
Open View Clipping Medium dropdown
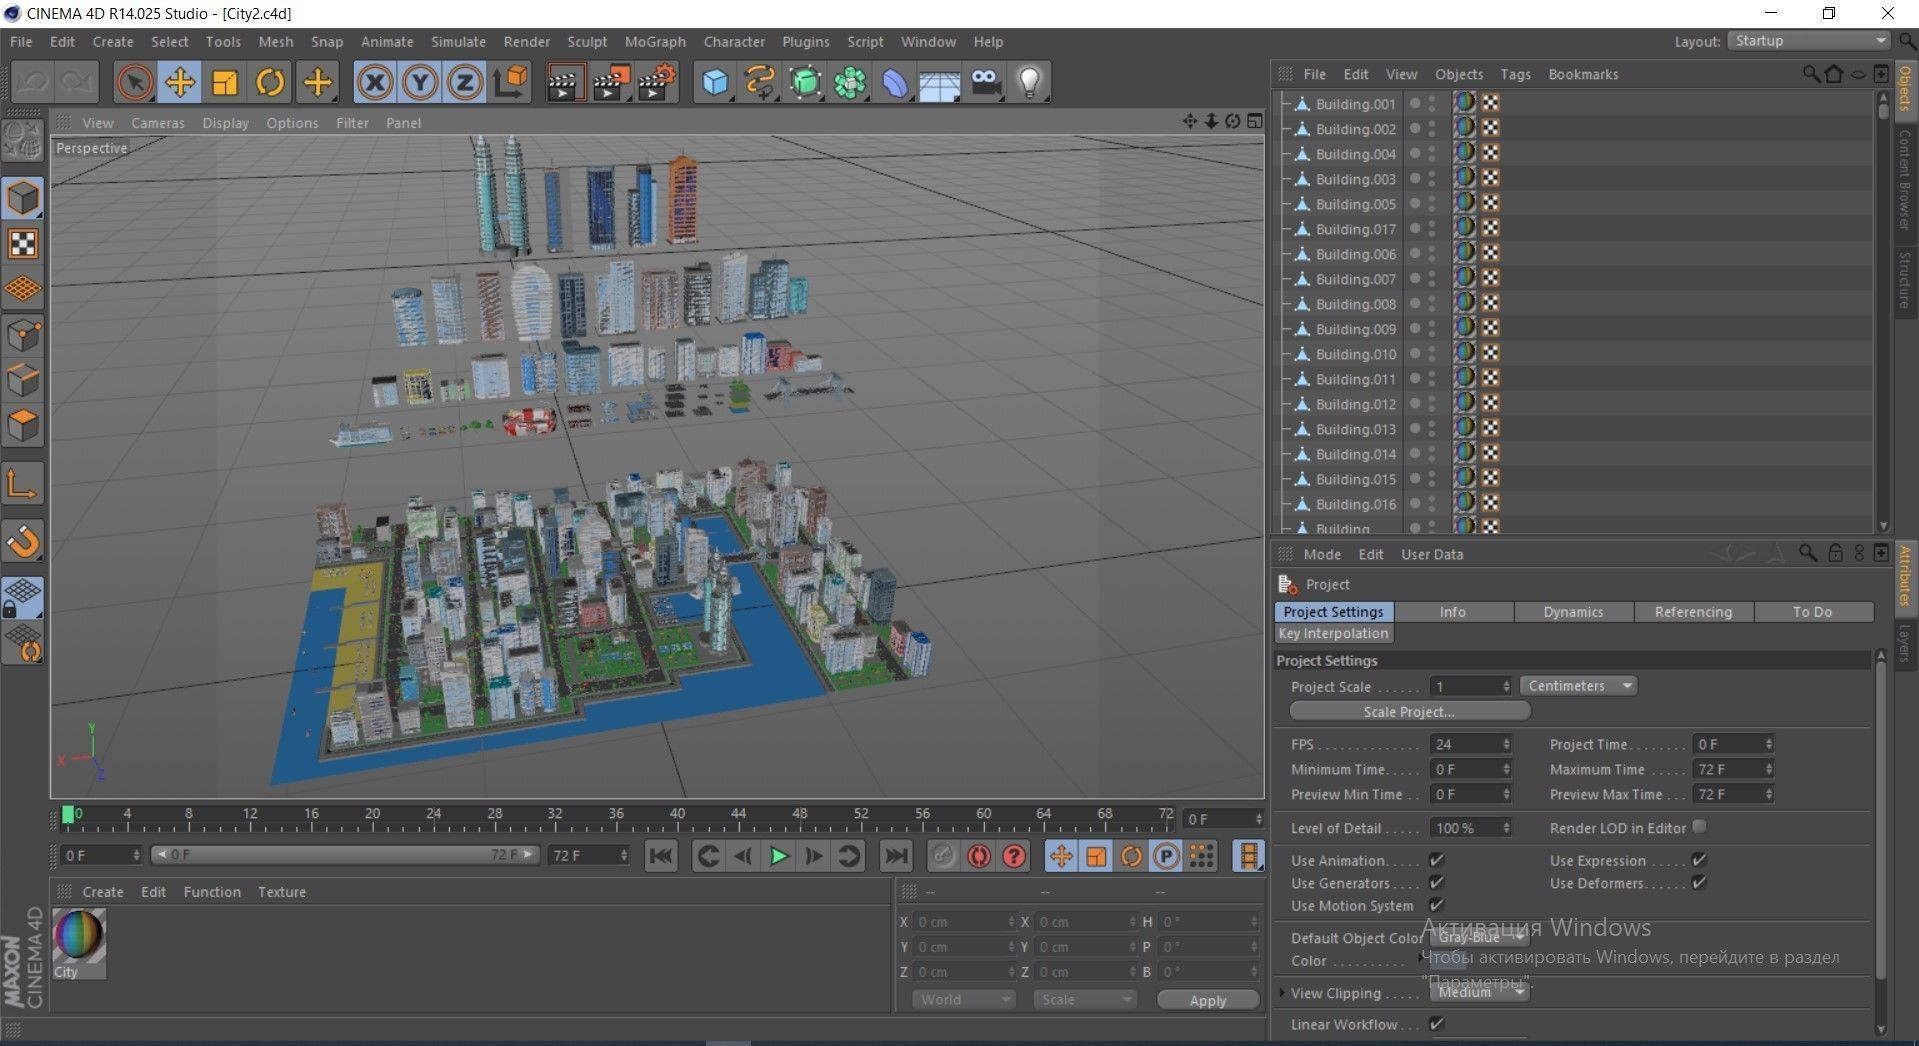(1479, 992)
